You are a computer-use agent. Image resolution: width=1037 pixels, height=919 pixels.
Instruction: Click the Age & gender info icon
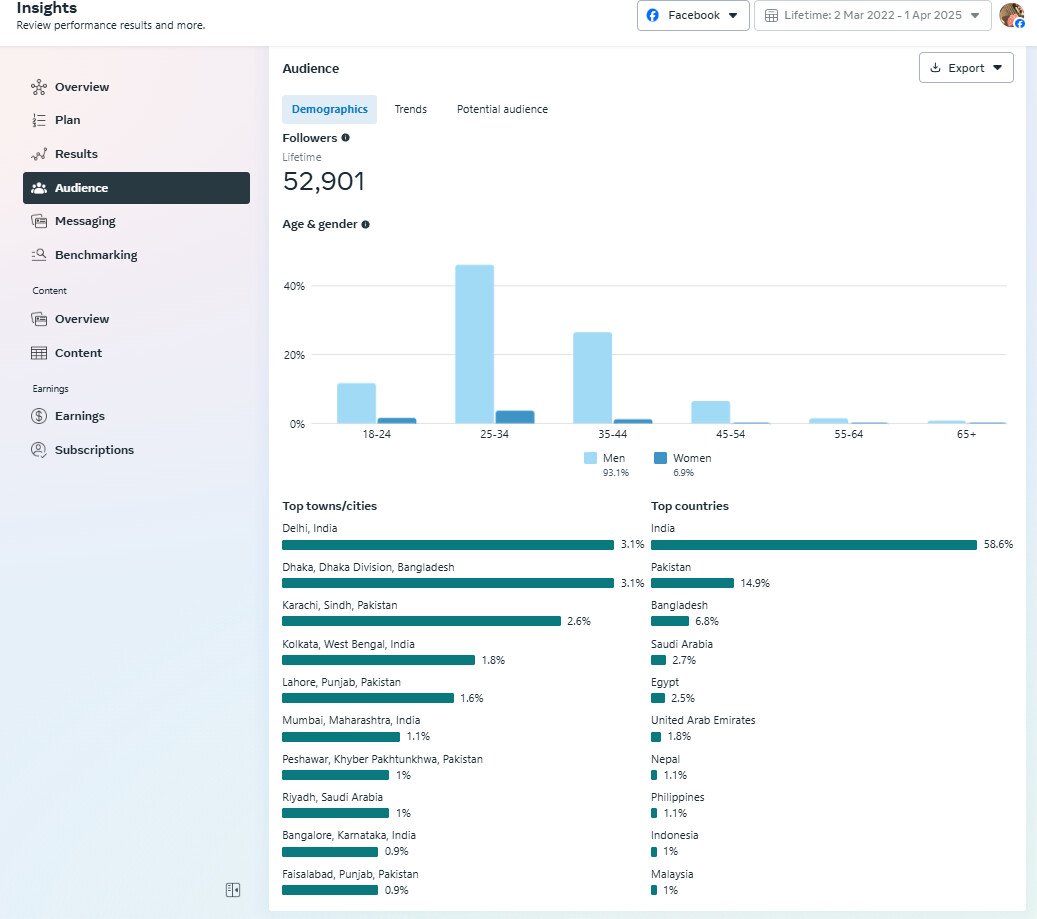365,225
